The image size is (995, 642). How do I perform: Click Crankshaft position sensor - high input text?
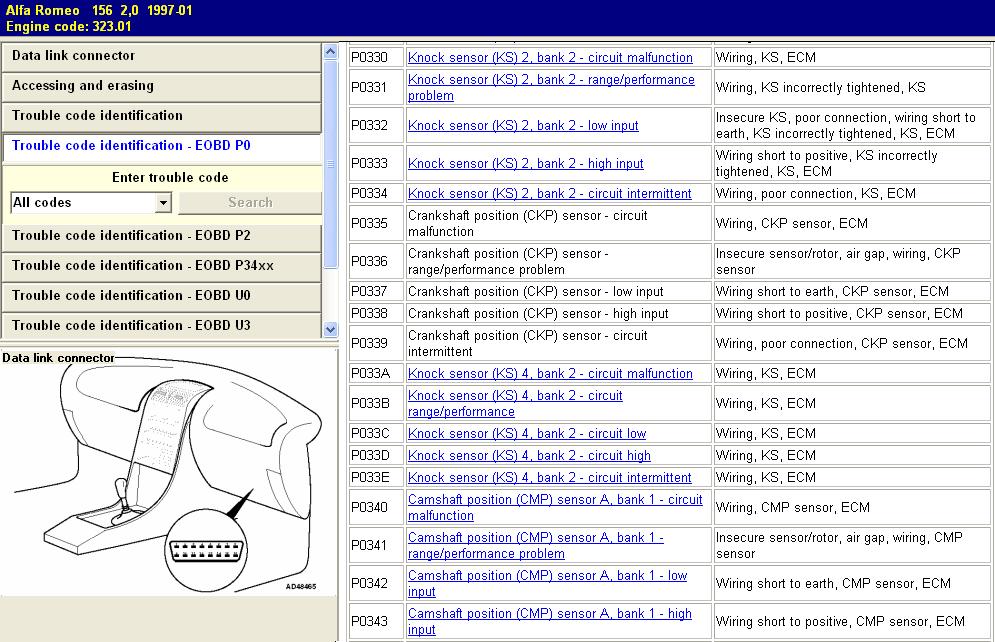click(x=538, y=313)
